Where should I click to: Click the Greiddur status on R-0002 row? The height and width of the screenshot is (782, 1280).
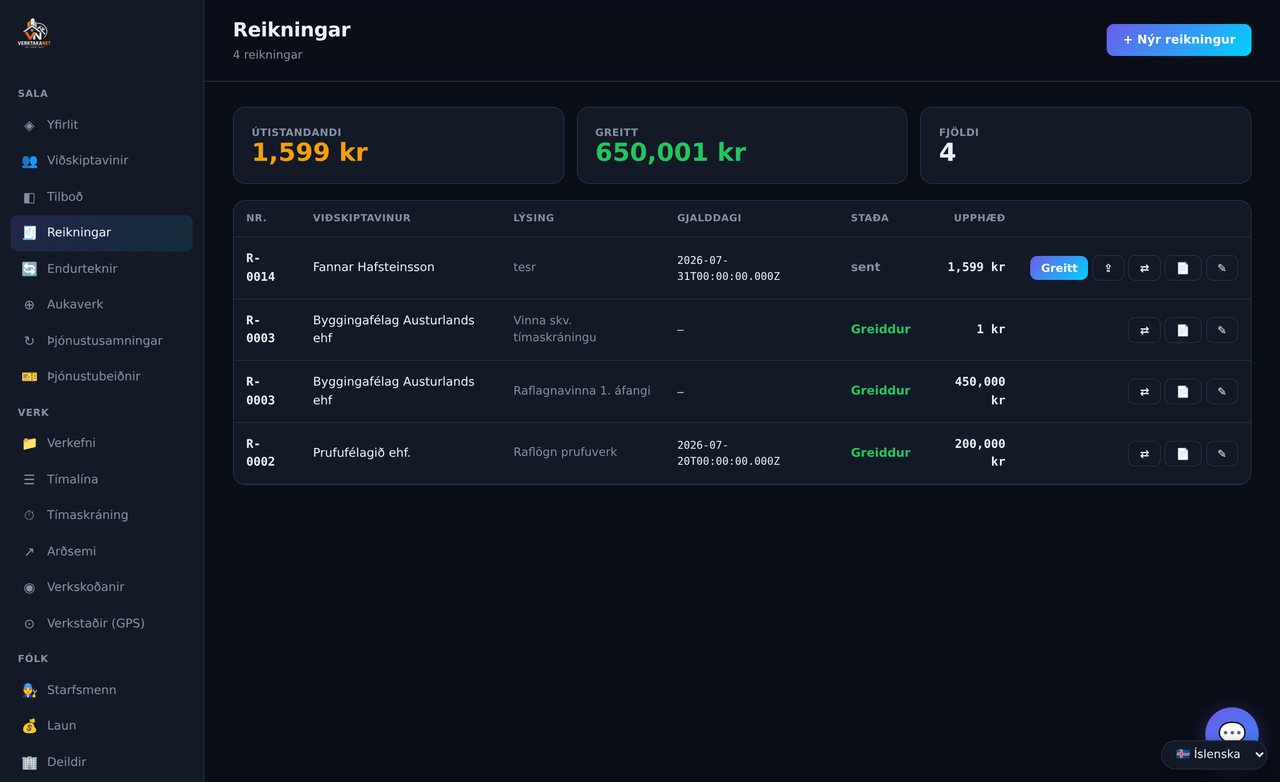pos(880,453)
